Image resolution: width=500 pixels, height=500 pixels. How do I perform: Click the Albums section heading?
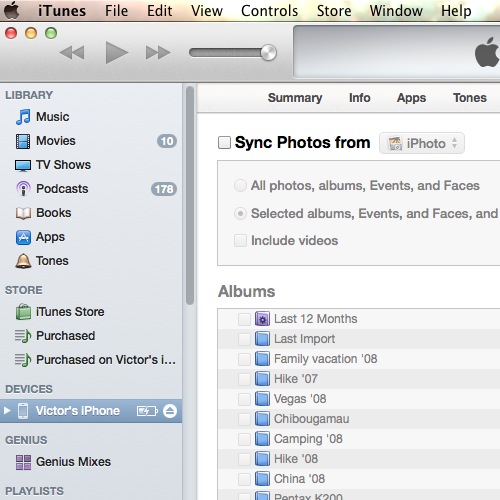point(246,291)
